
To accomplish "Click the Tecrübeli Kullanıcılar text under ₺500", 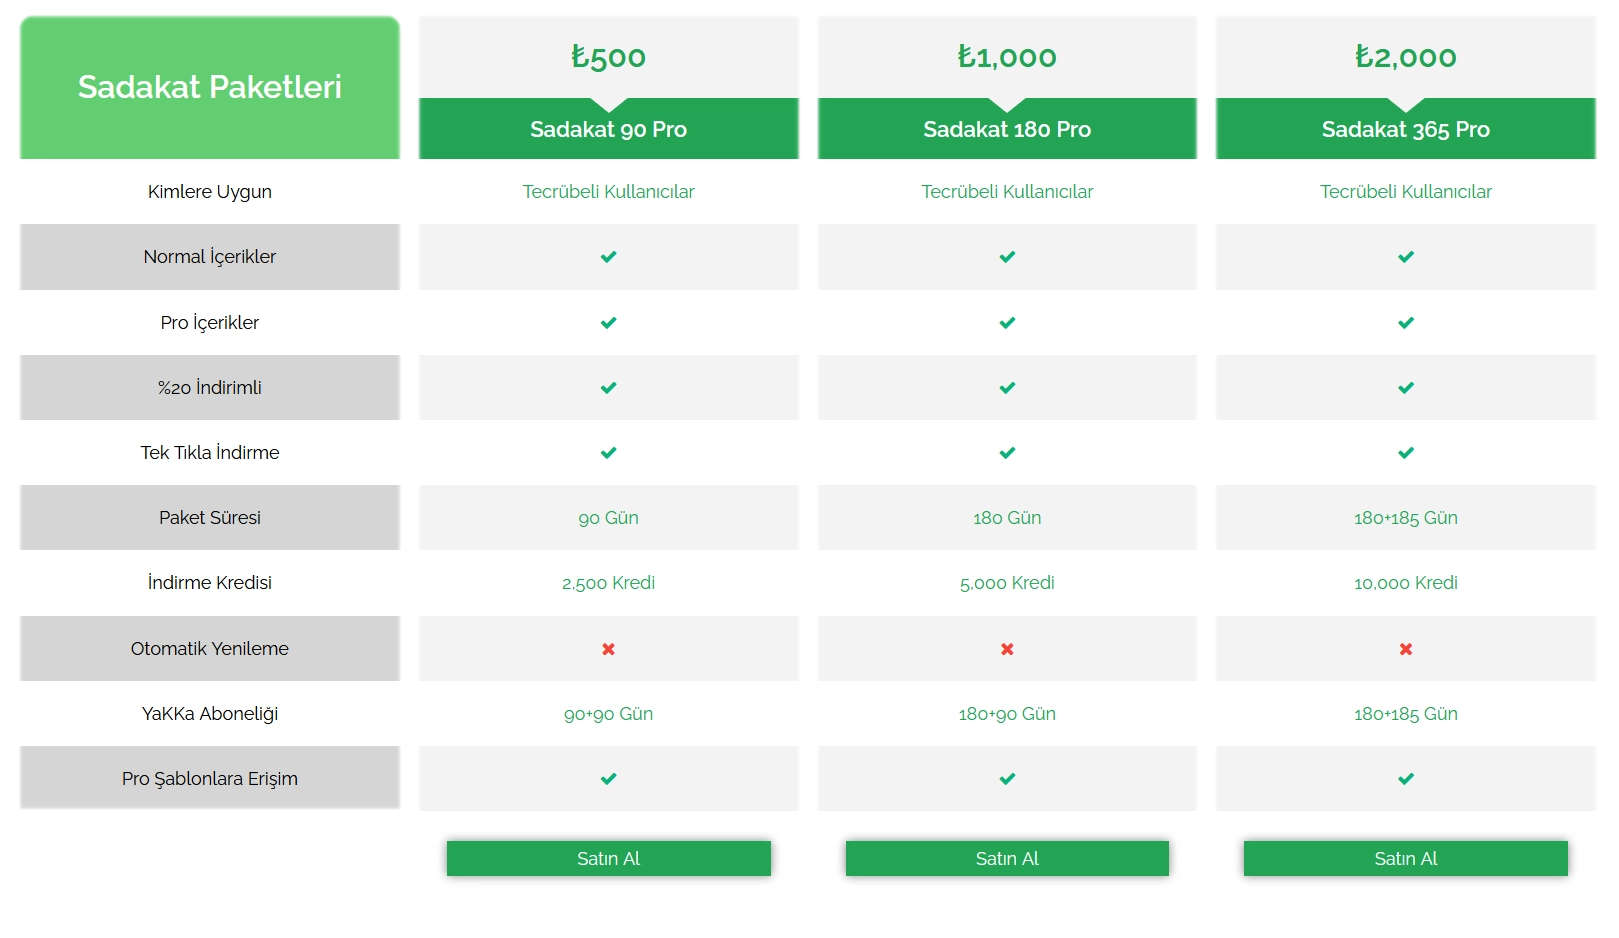I will point(608,192).
